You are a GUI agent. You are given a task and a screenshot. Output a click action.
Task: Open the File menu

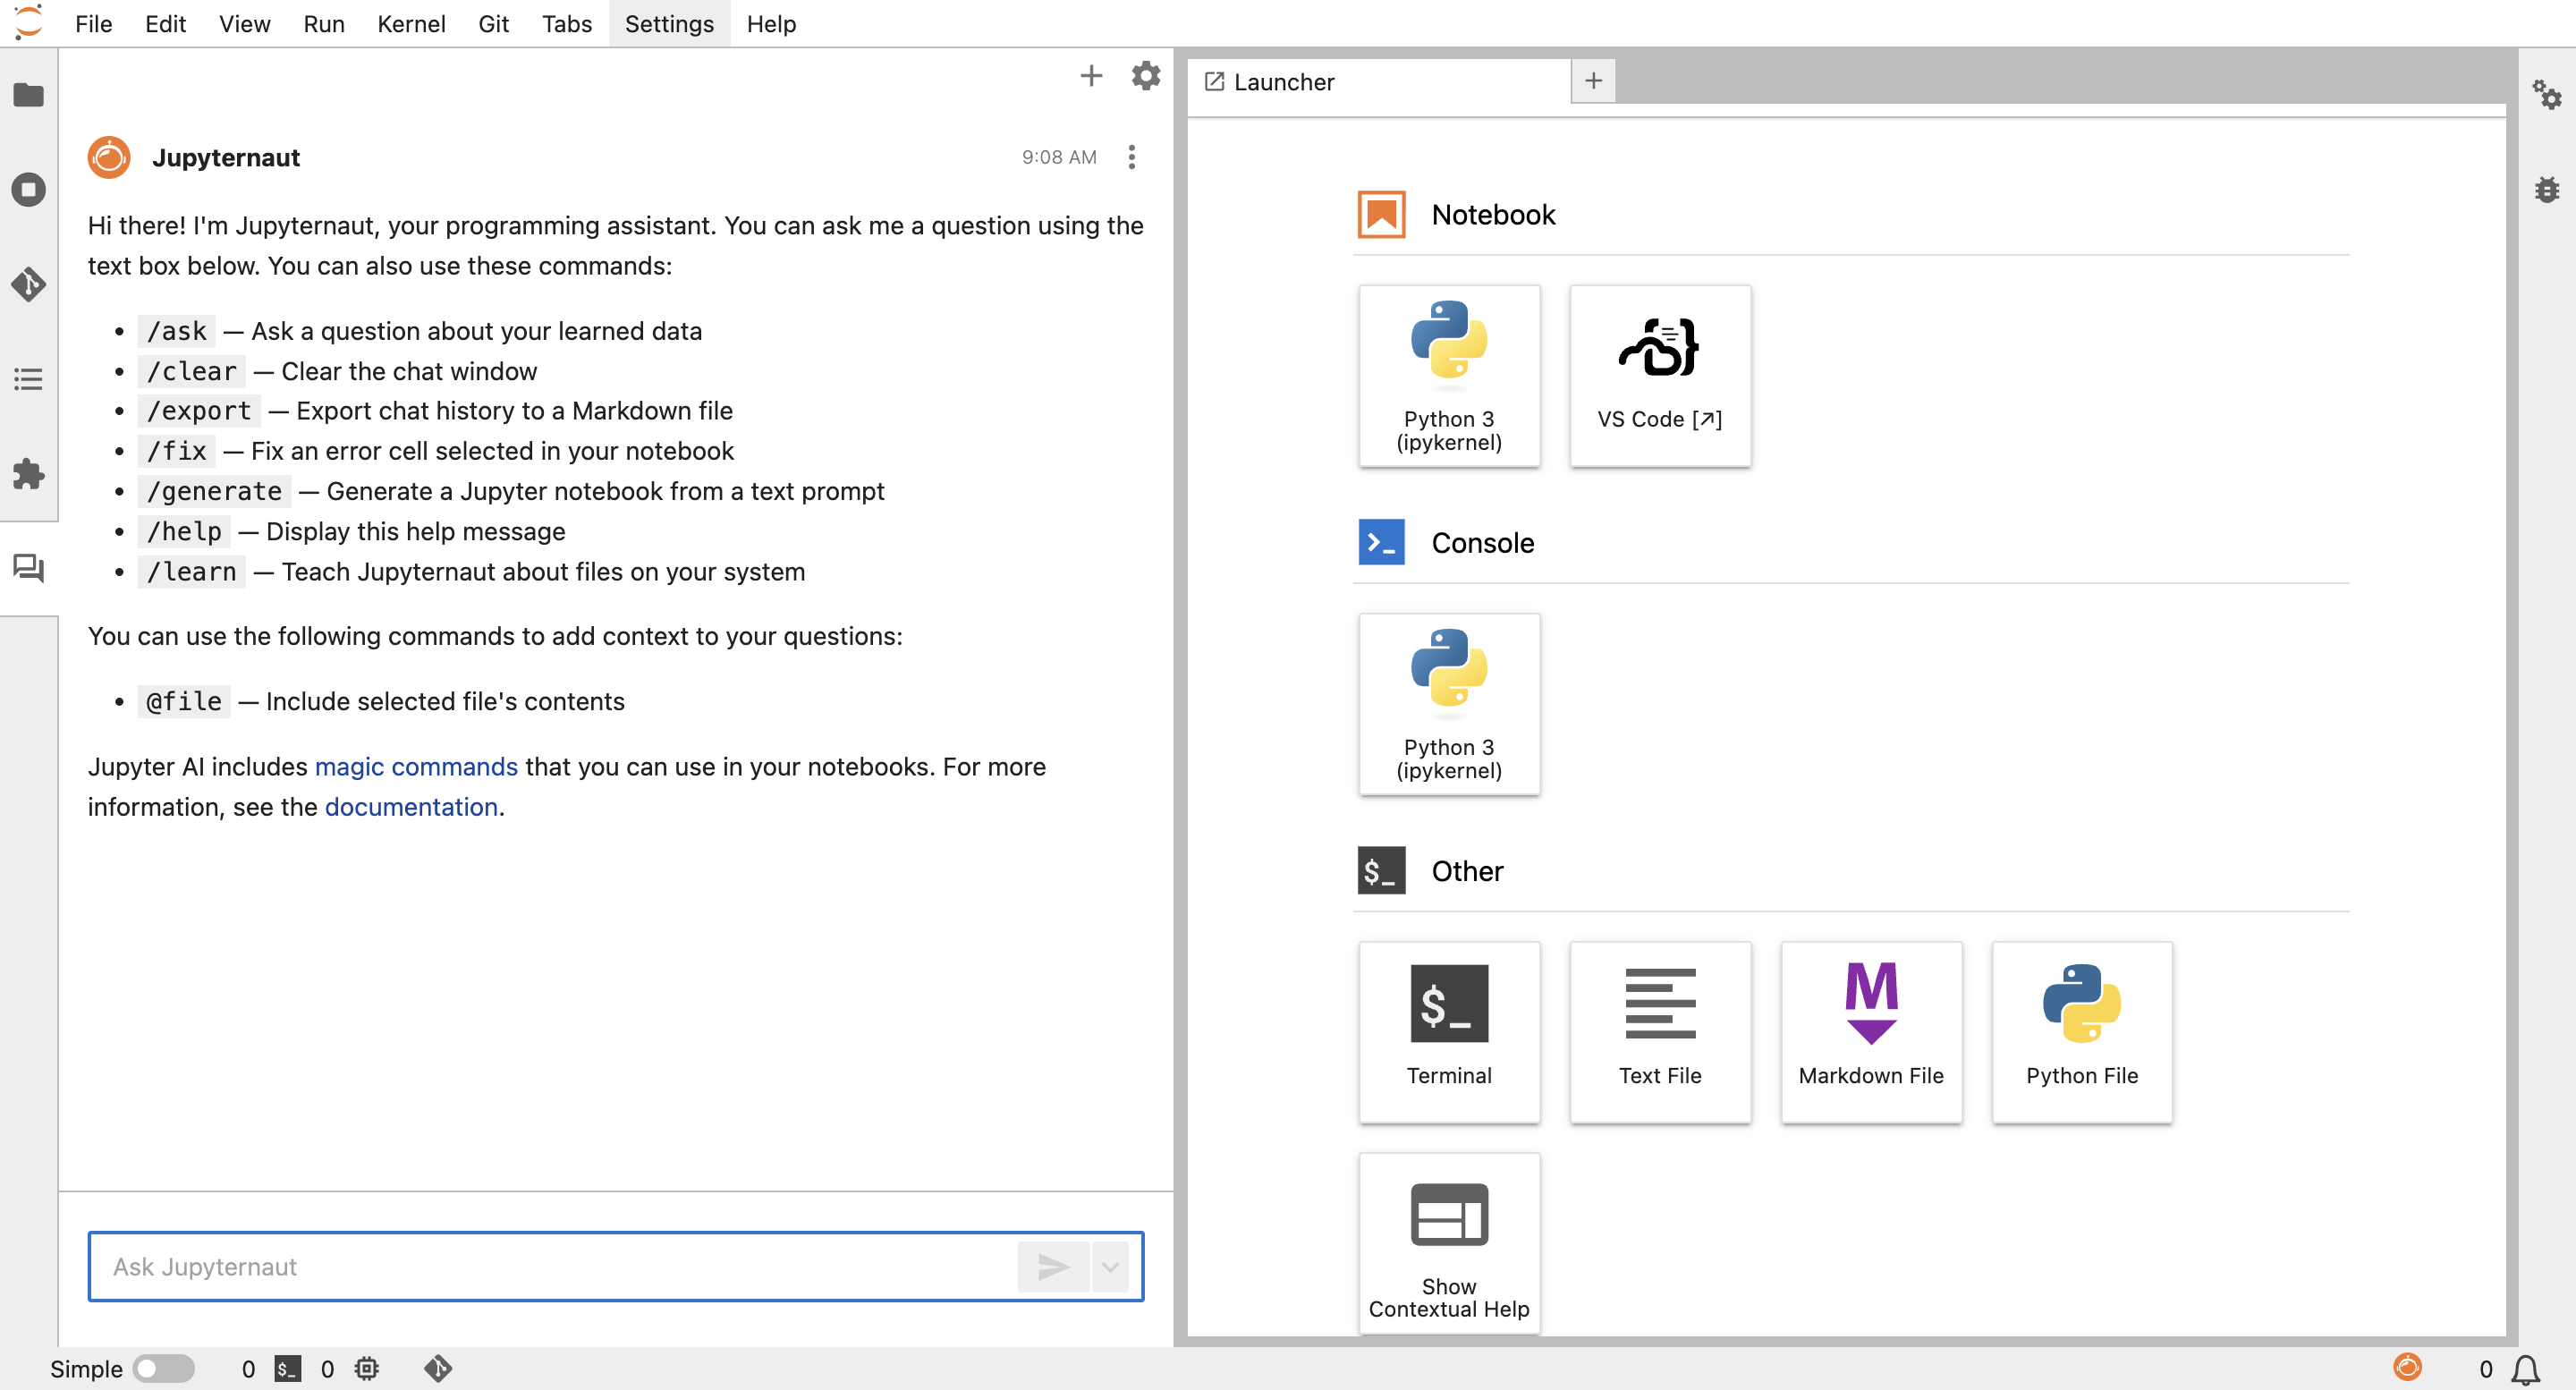point(93,23)
